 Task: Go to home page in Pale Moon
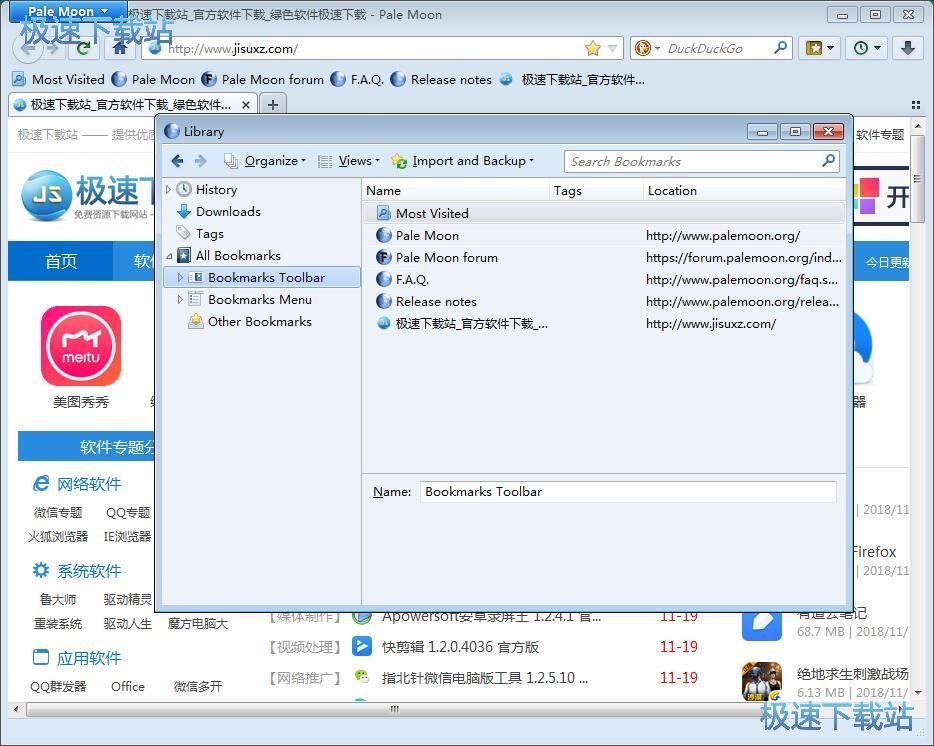tap(120, 48)
